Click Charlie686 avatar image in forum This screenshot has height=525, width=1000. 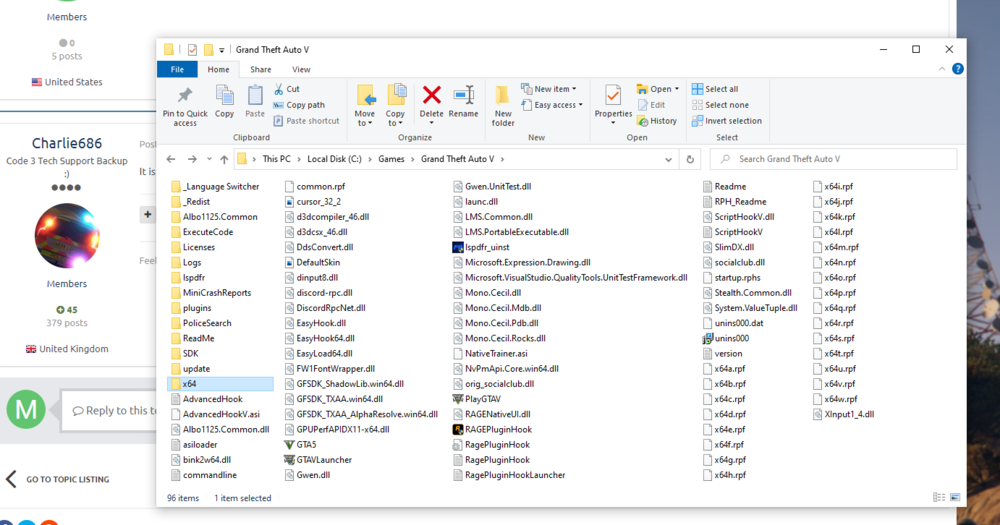click(x=67, y=235)
